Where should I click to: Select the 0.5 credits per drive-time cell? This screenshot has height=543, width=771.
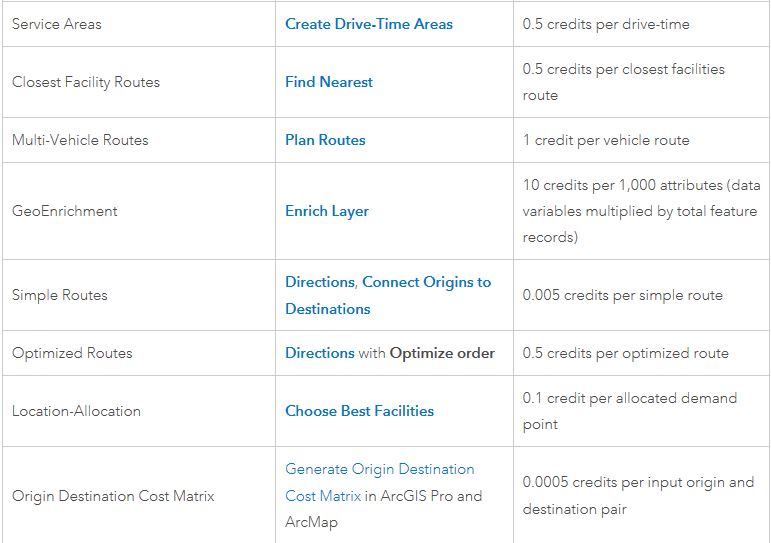tap(605, 23)
